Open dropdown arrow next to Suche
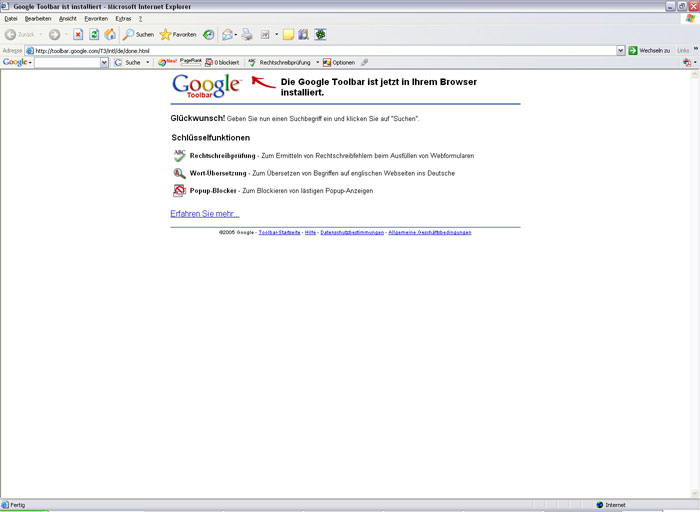The height and width of the screenshot is (512, 700). click(x=148, y=62)
